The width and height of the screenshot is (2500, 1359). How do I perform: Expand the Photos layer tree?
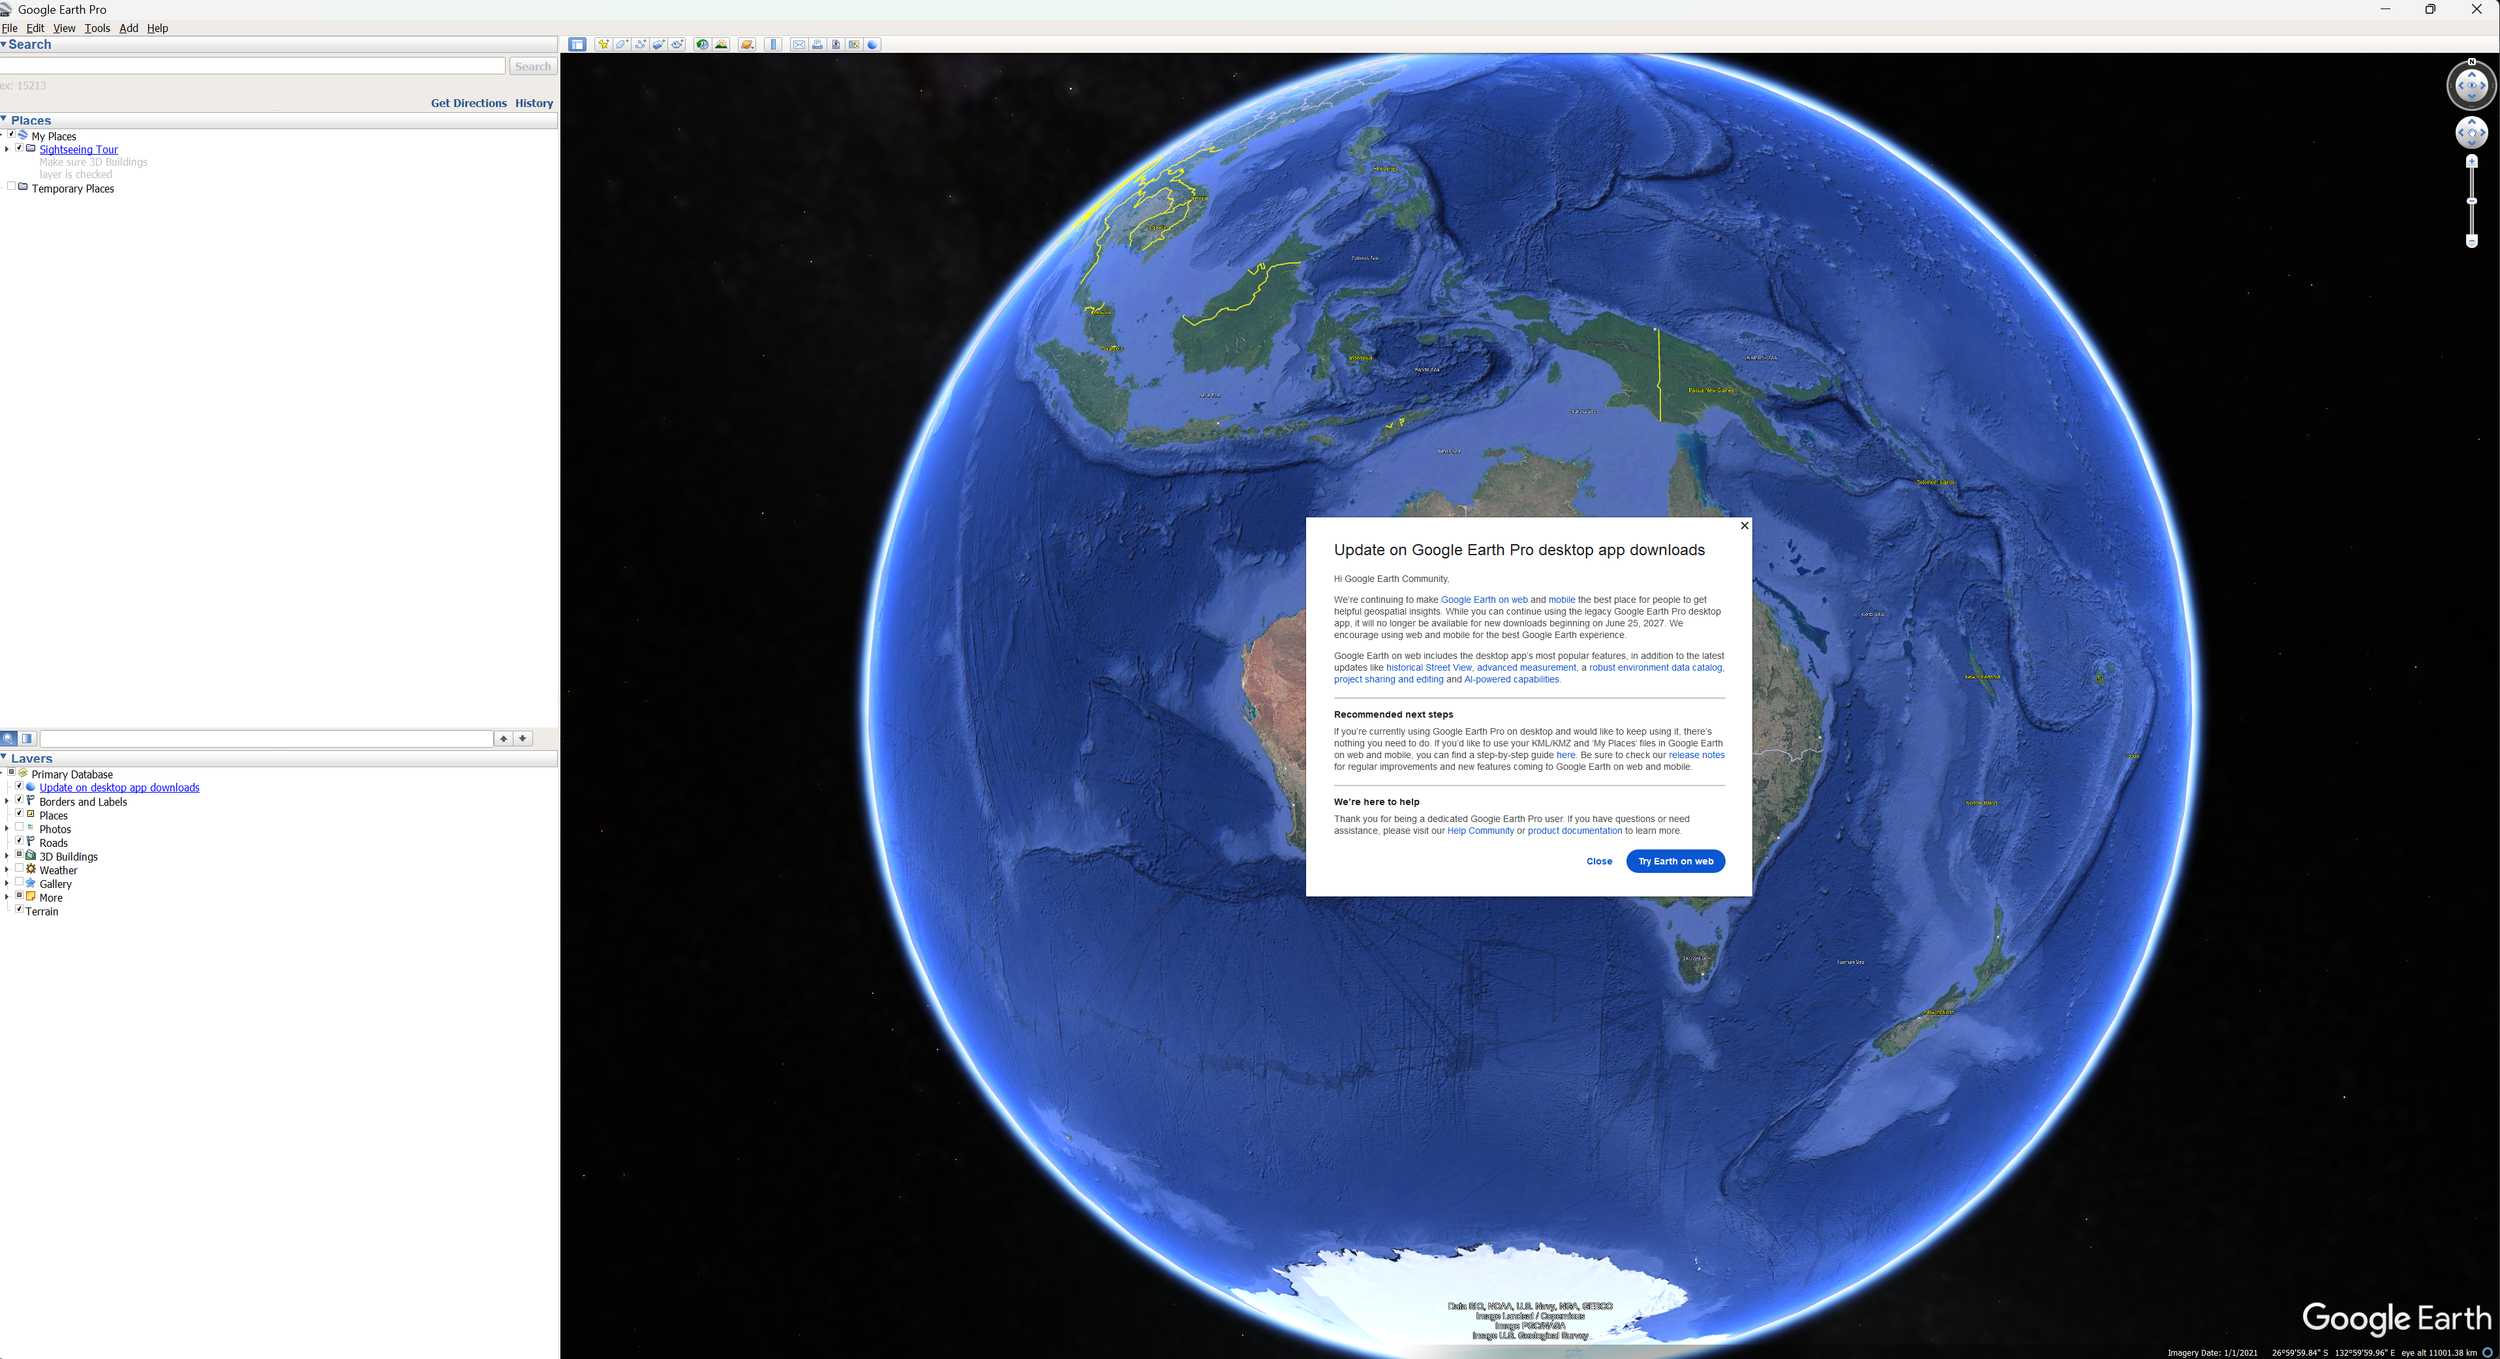[x=7, y=829]
